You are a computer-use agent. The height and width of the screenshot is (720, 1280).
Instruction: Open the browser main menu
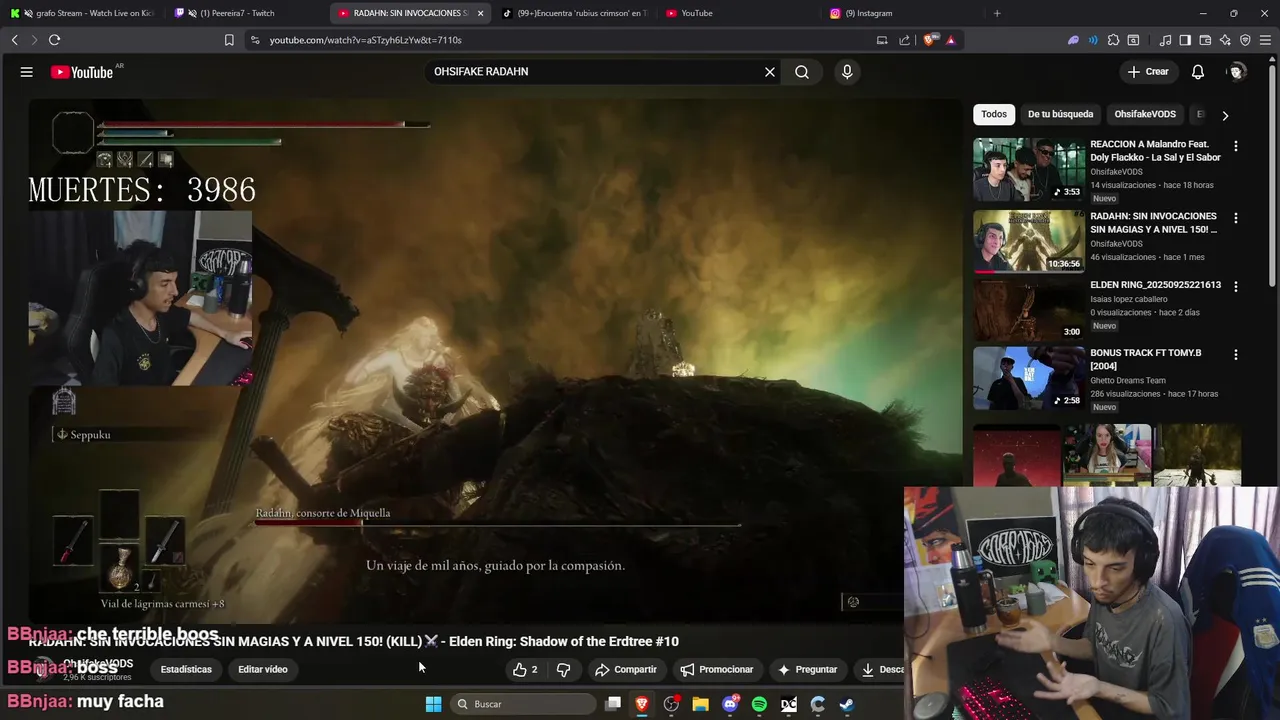tap(1266, 40)
